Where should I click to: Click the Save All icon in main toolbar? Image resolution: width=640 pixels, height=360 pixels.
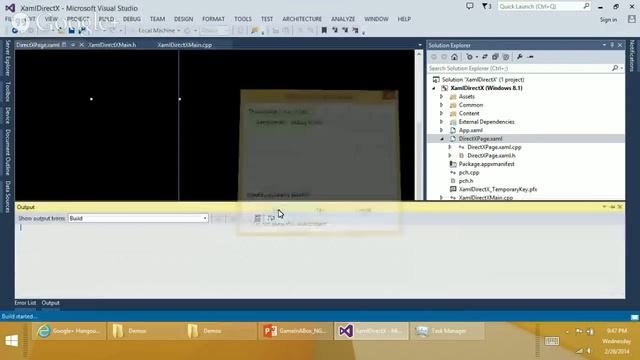82,30
